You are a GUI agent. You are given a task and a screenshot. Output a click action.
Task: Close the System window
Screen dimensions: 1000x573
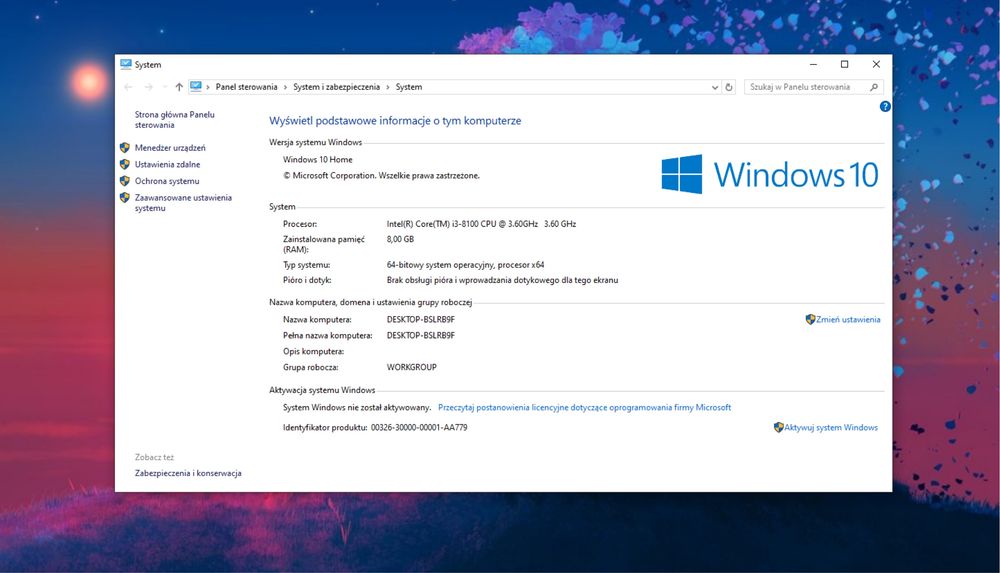[876, 64]
